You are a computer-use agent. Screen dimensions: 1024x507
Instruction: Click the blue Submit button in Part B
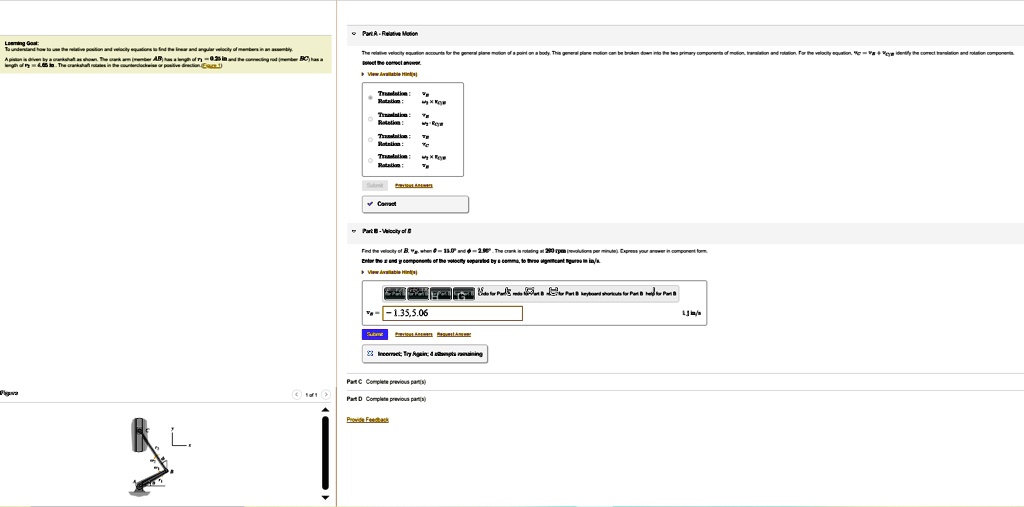coord(375,334)
